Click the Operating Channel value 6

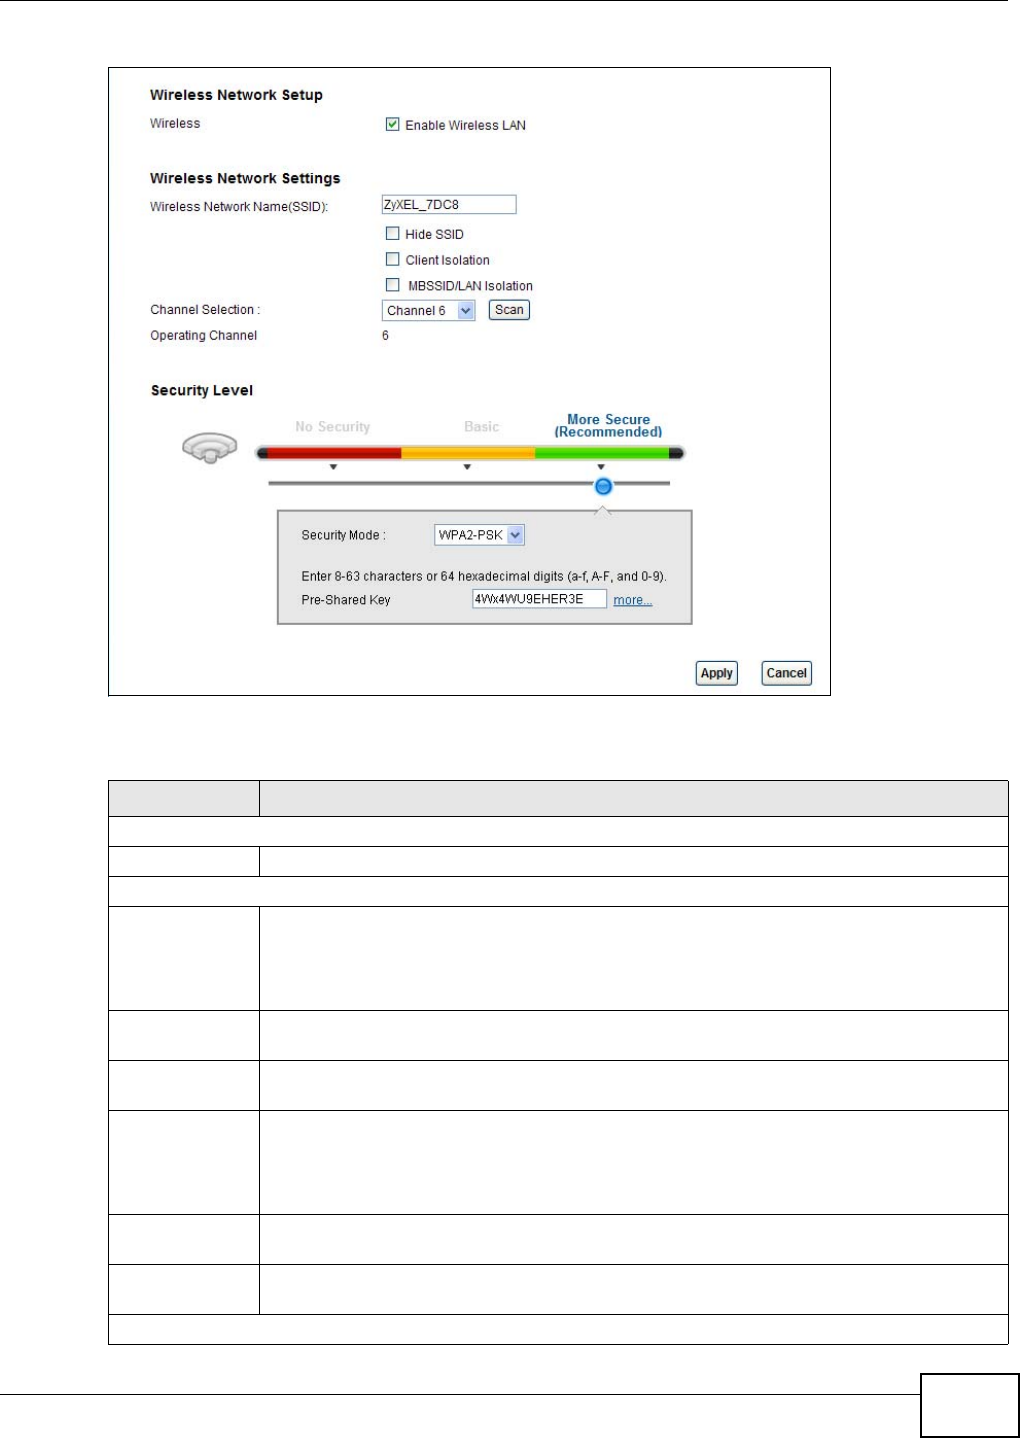point(385,336)
